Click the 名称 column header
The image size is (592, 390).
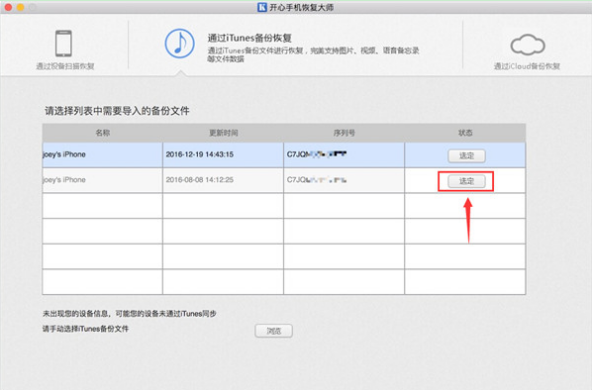pos(102,133)
